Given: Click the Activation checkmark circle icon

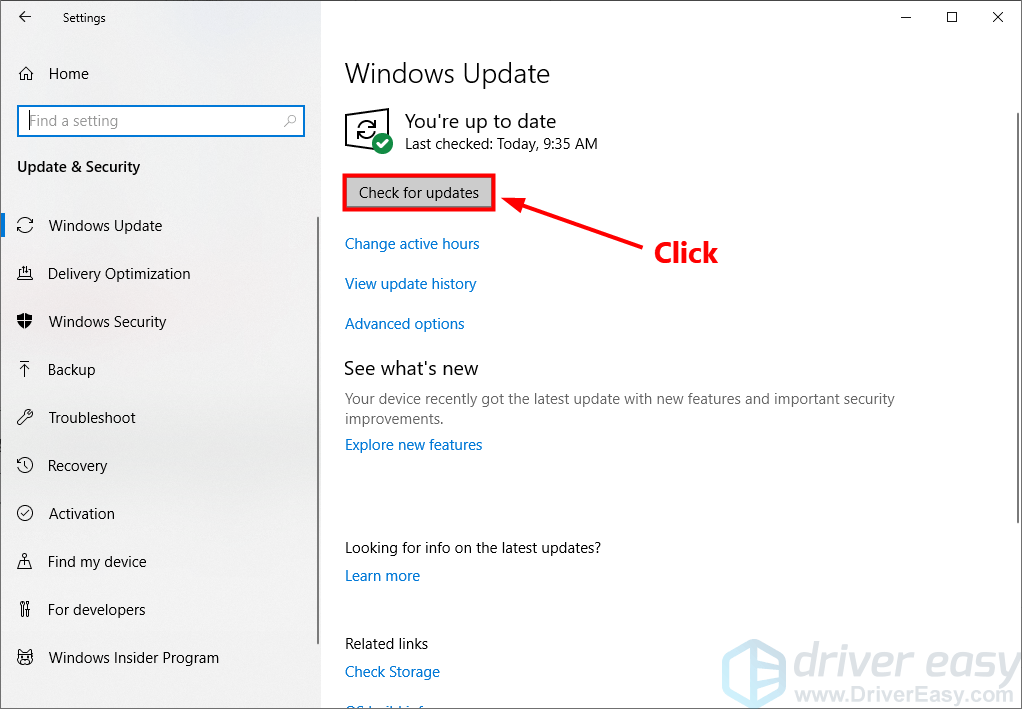Looking at the screenshot, I should [25, 514].
